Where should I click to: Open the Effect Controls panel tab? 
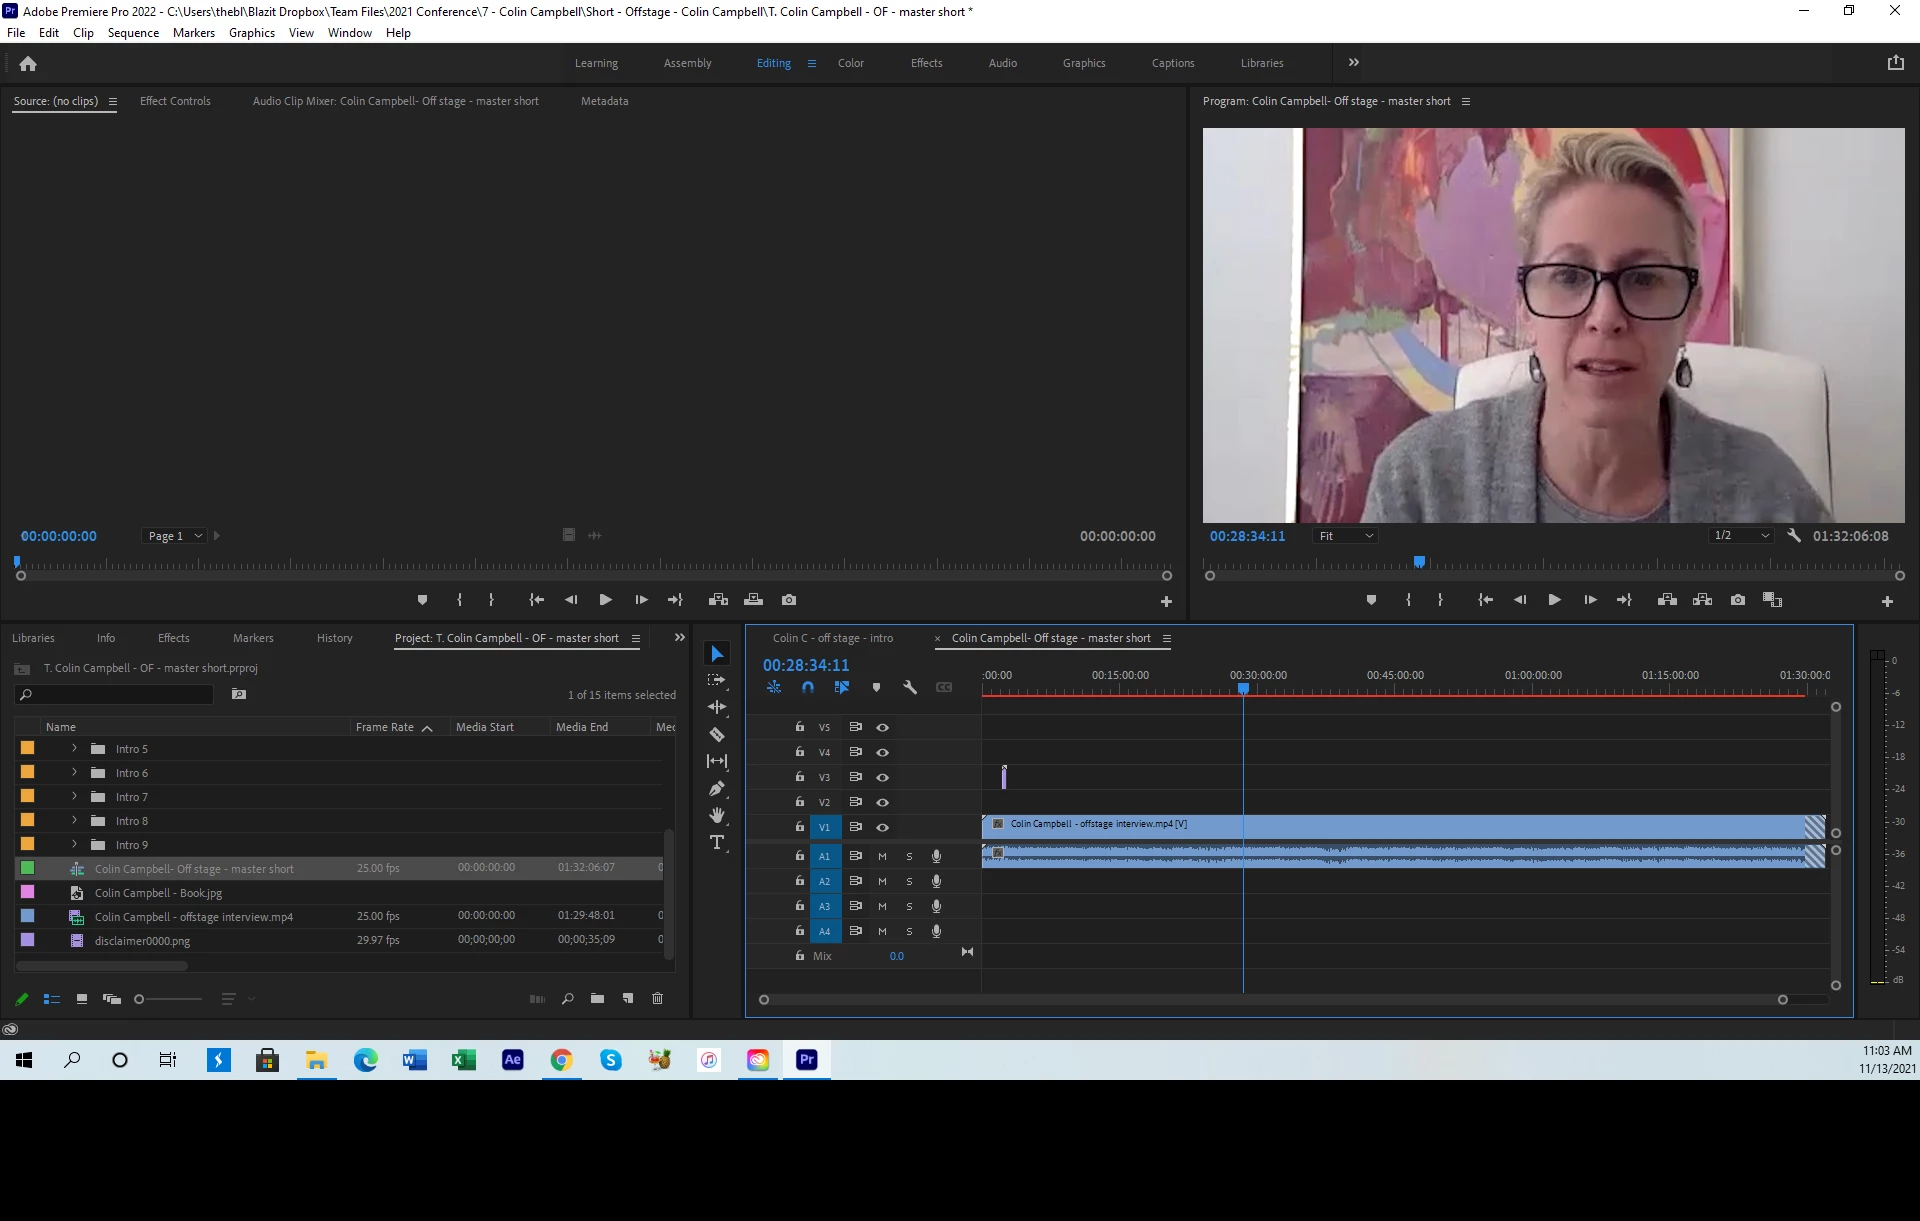175,101
